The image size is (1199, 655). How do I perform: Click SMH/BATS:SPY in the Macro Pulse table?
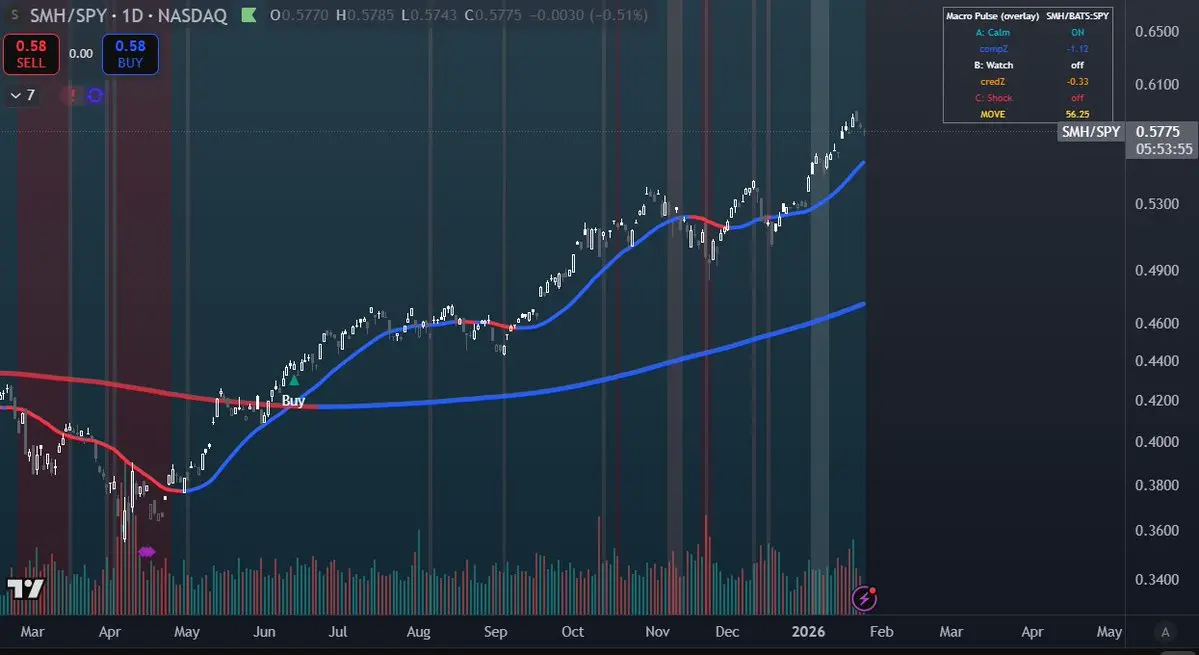pos(1077,16)
